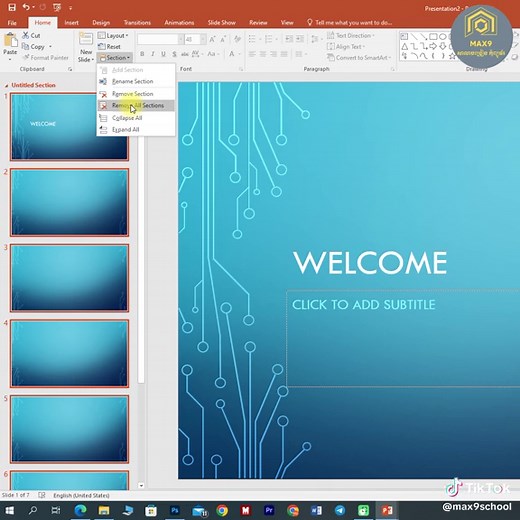
Task: Open the Text Direction dropdown
Action: tap(351, 35)
